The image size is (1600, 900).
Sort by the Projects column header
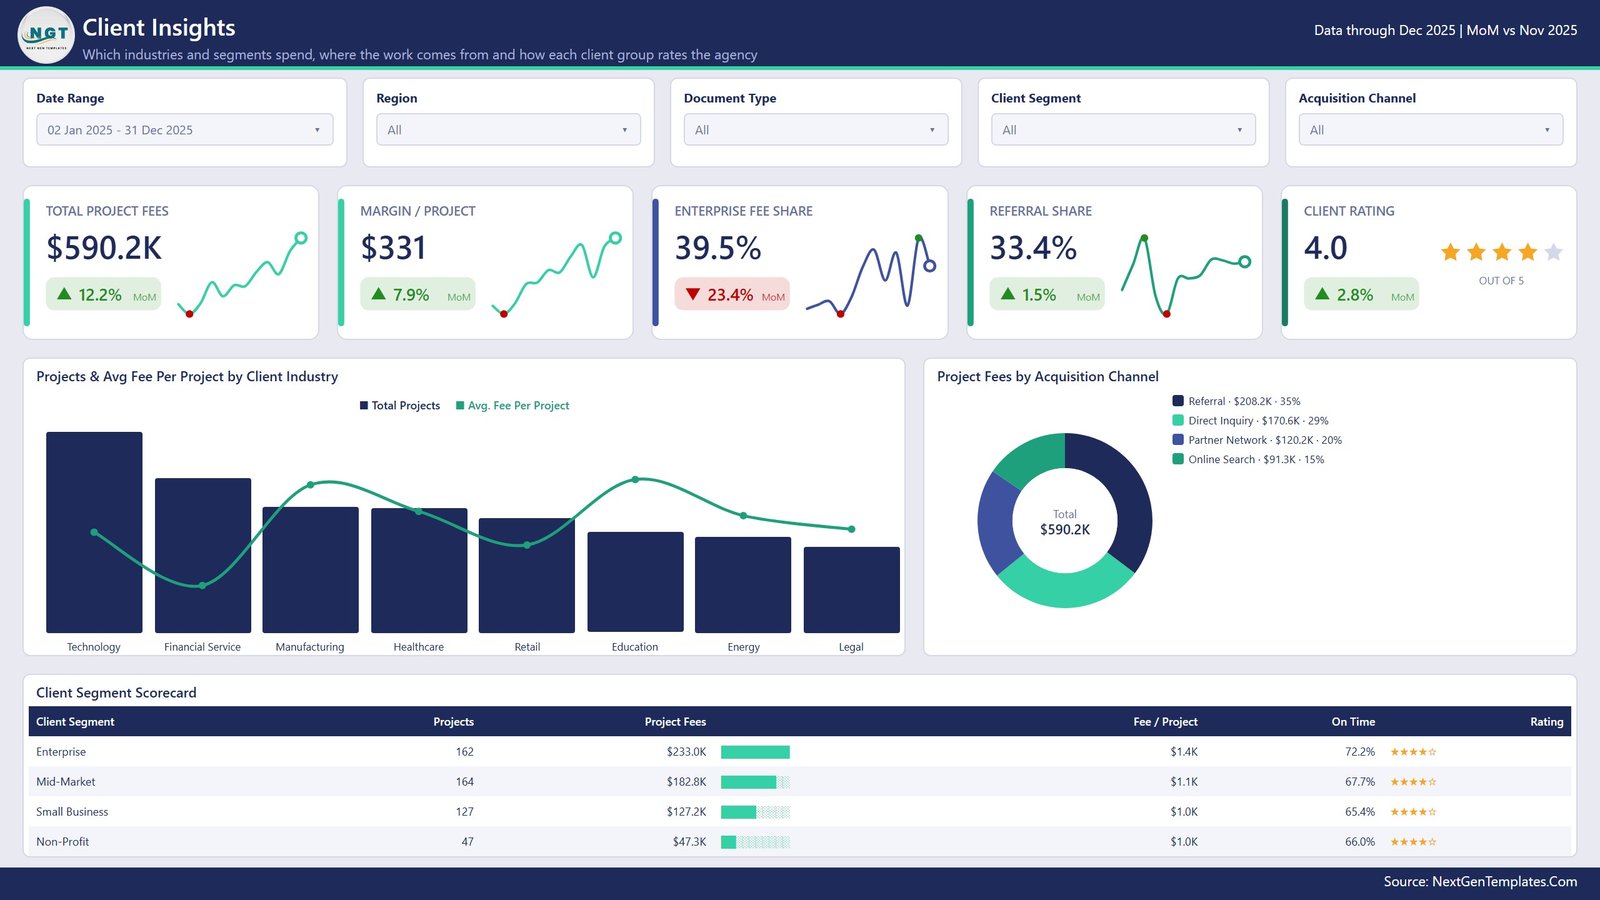pos(453,722)
